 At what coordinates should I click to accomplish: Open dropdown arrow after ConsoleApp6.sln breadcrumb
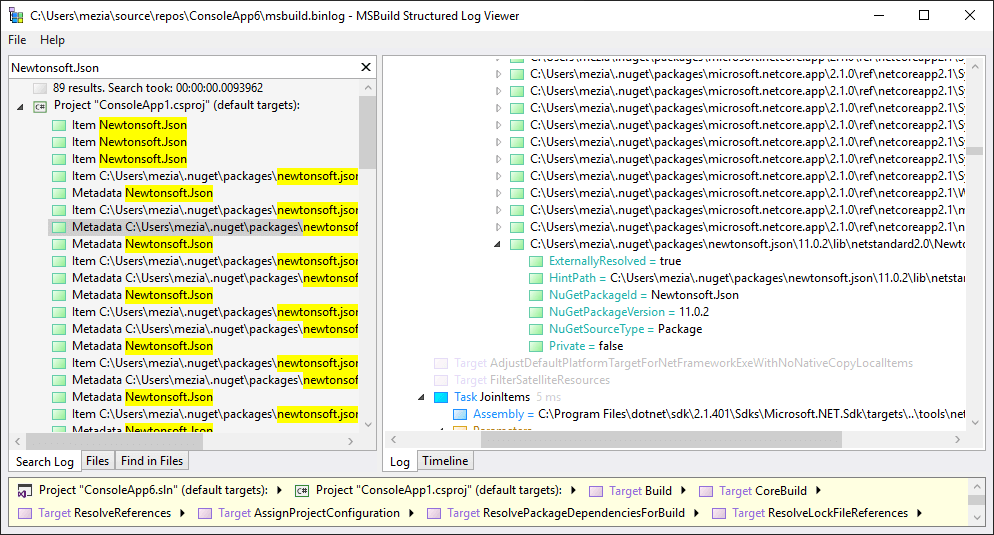279,491
